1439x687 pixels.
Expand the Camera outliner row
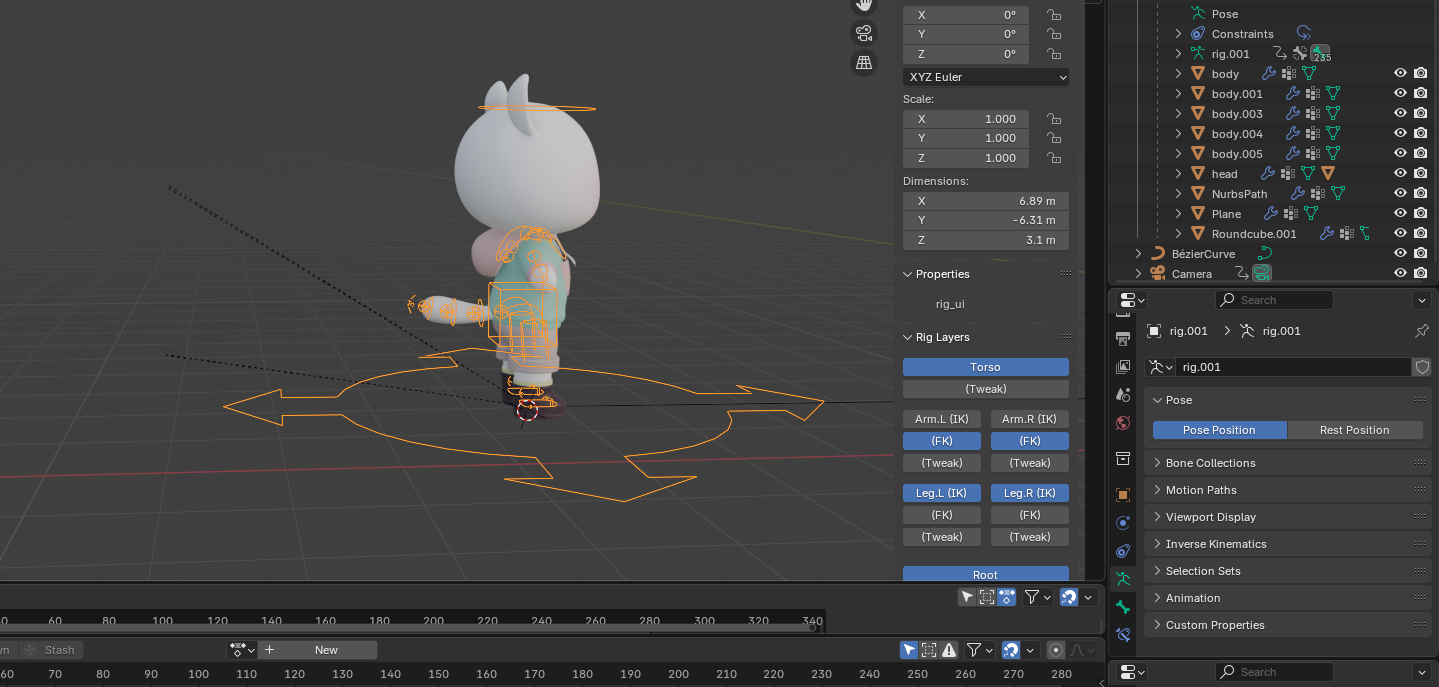[1138, 274]
